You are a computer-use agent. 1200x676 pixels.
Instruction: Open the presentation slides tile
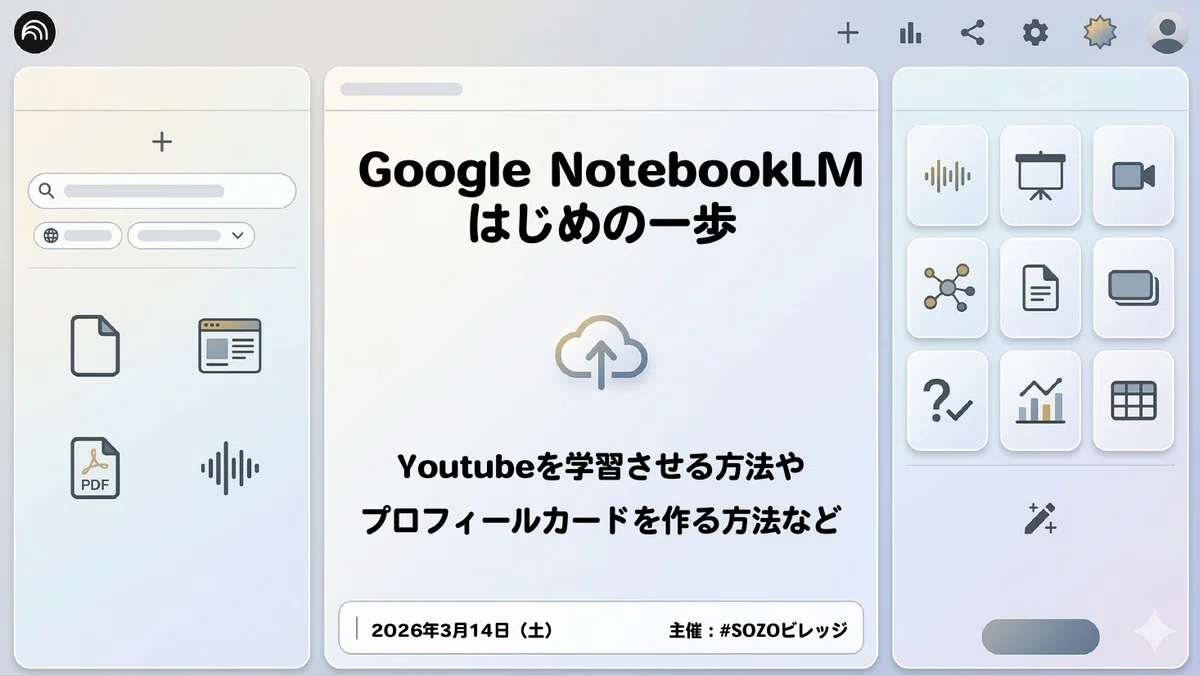[x=1040, y=175]
